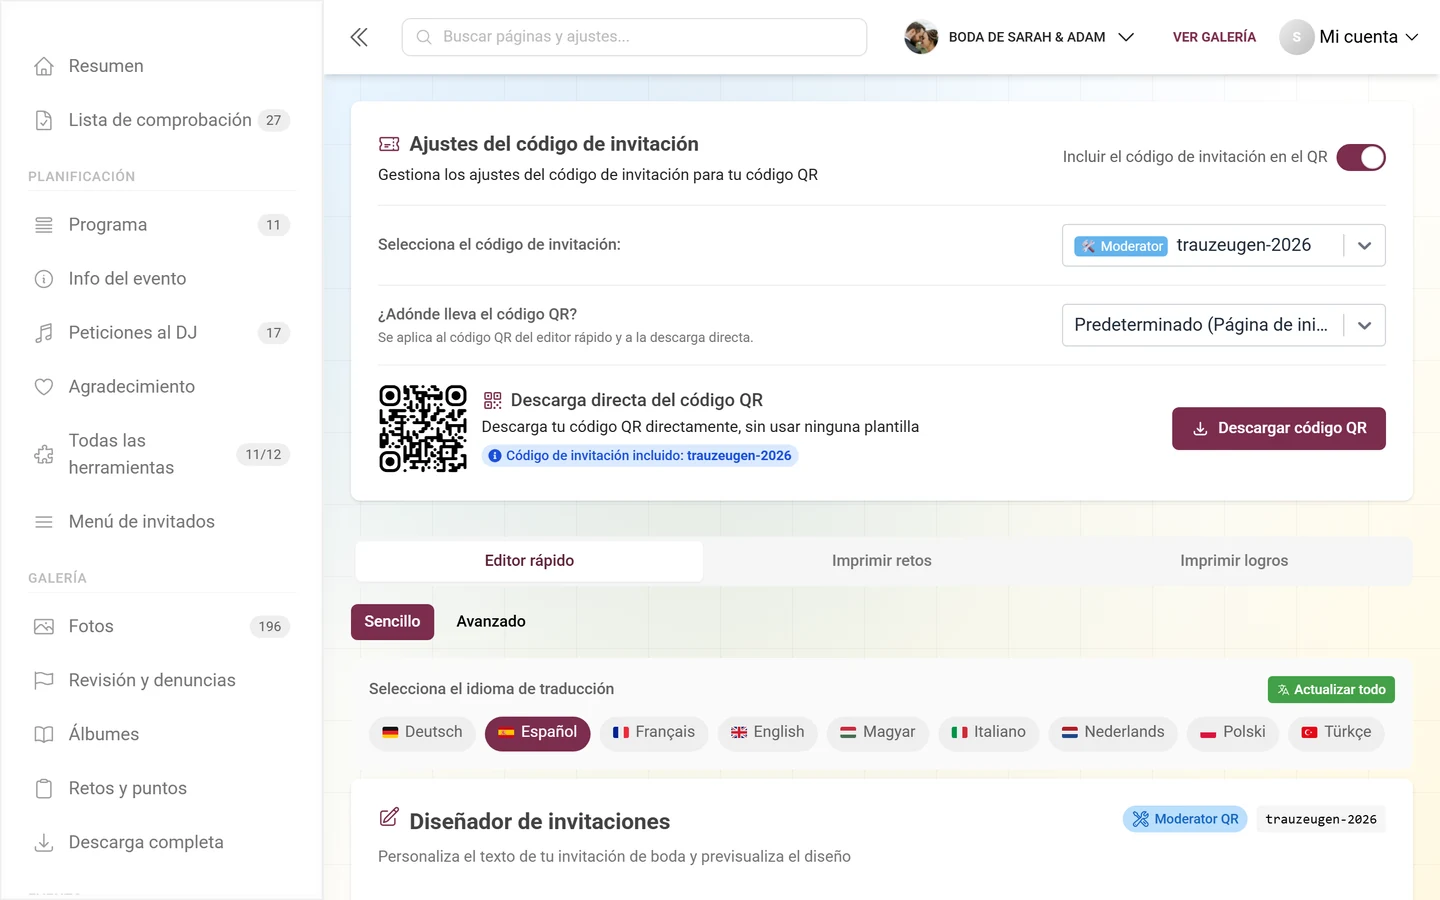The width and height of the screenshot is (1440, 900).
Task: Open Descarga completa item
Action: [161, 843]
